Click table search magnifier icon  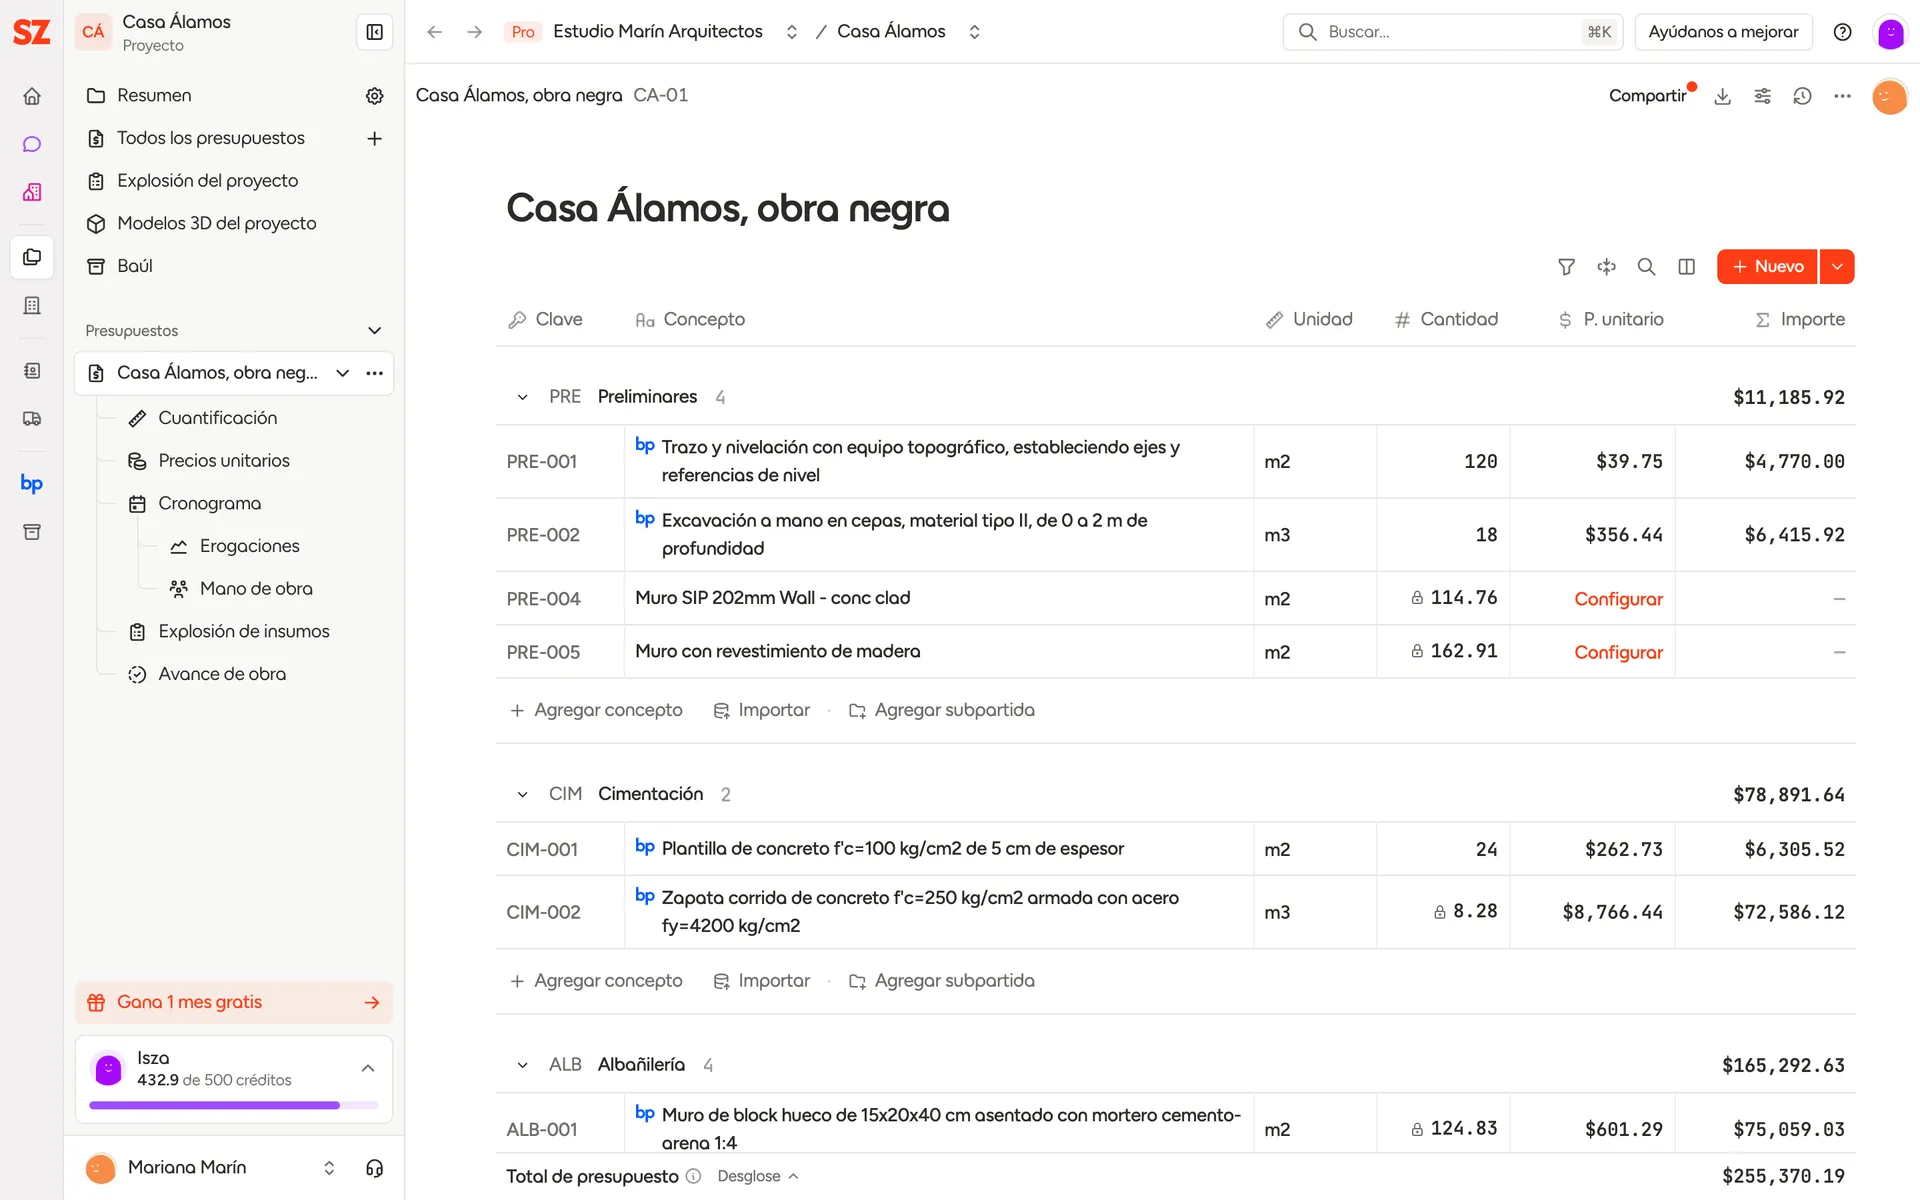1646,267
